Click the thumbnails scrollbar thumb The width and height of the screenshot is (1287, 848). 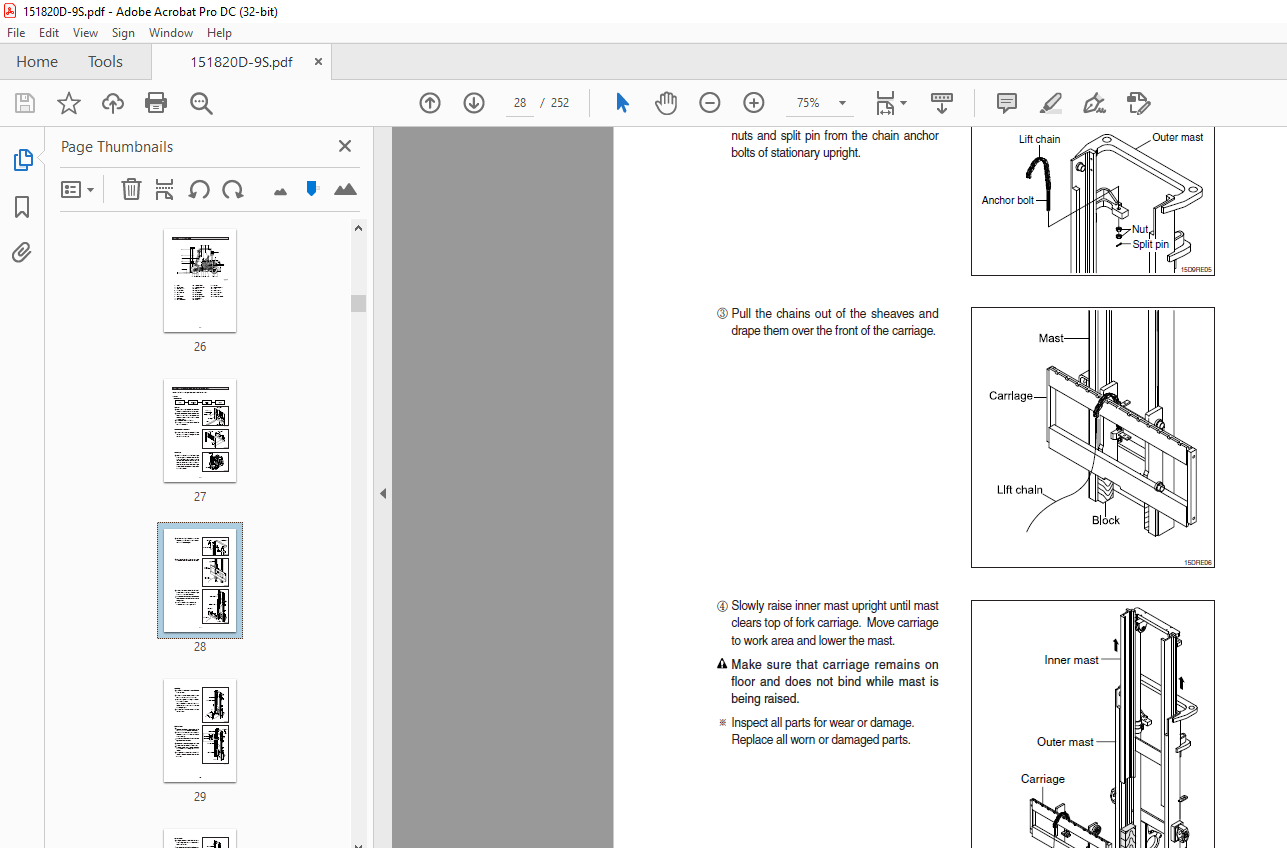pyautogui.click(x=358, y=303)
